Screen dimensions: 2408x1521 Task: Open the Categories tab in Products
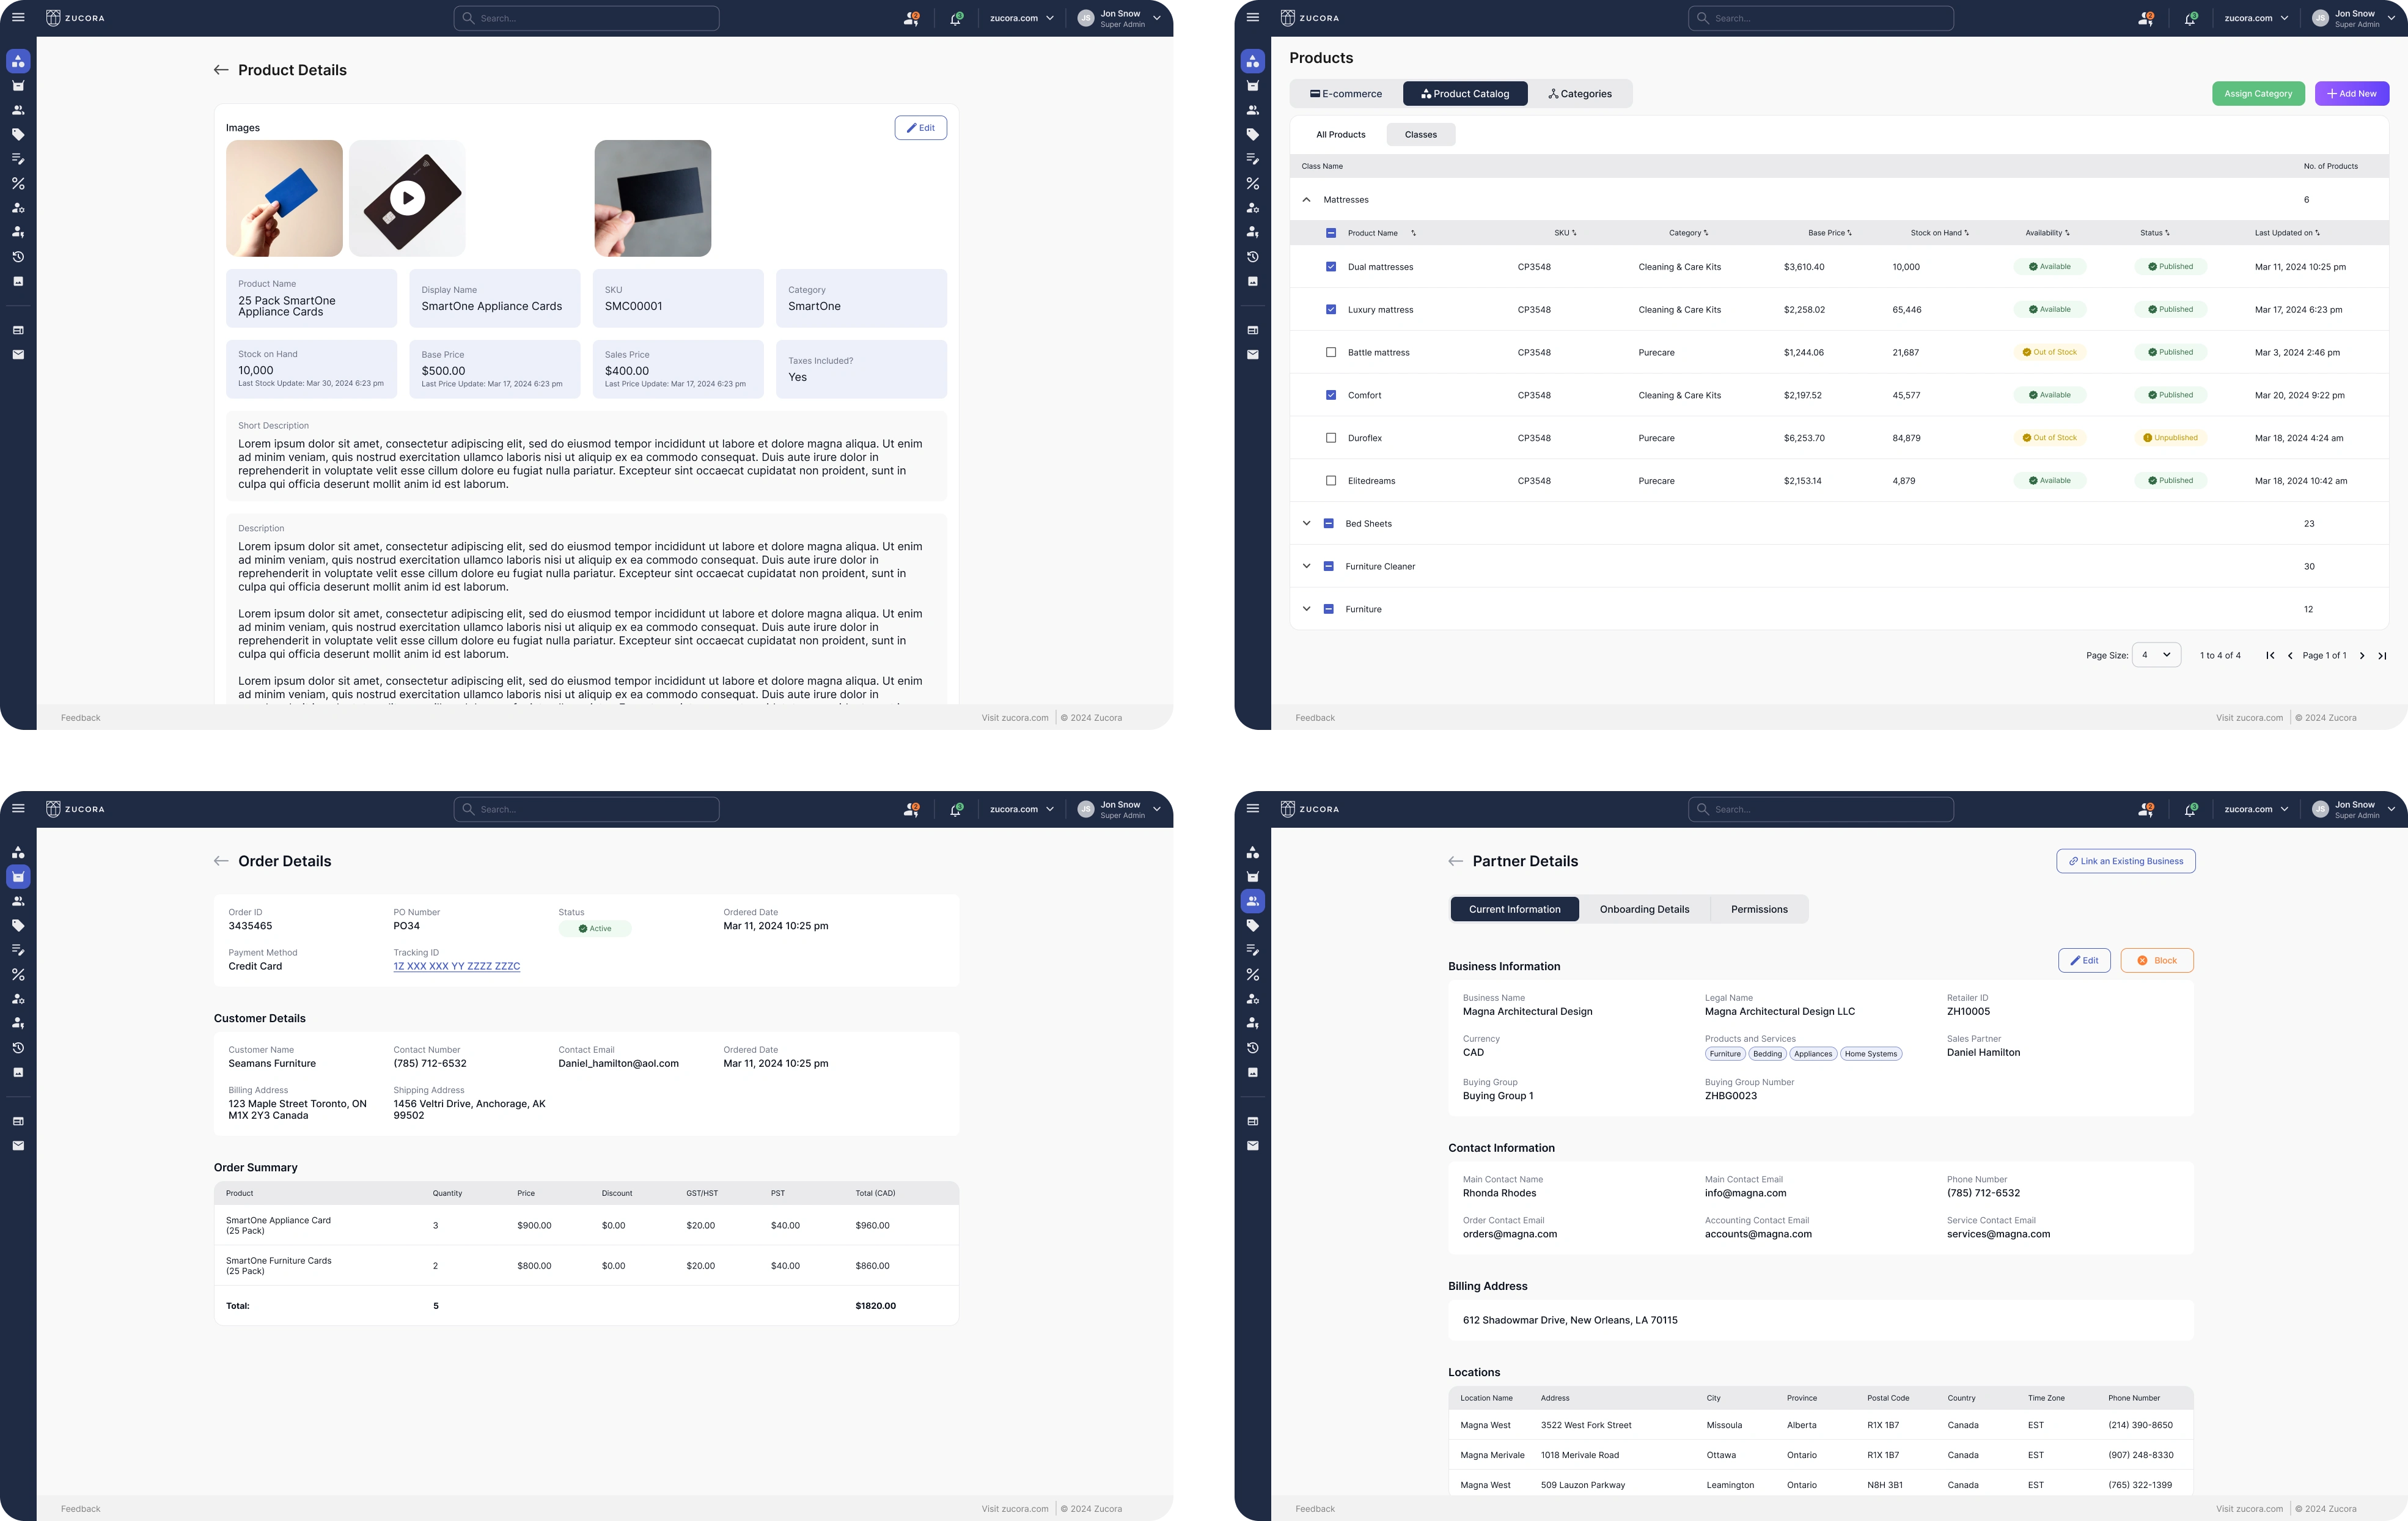tap(1580, 94)
